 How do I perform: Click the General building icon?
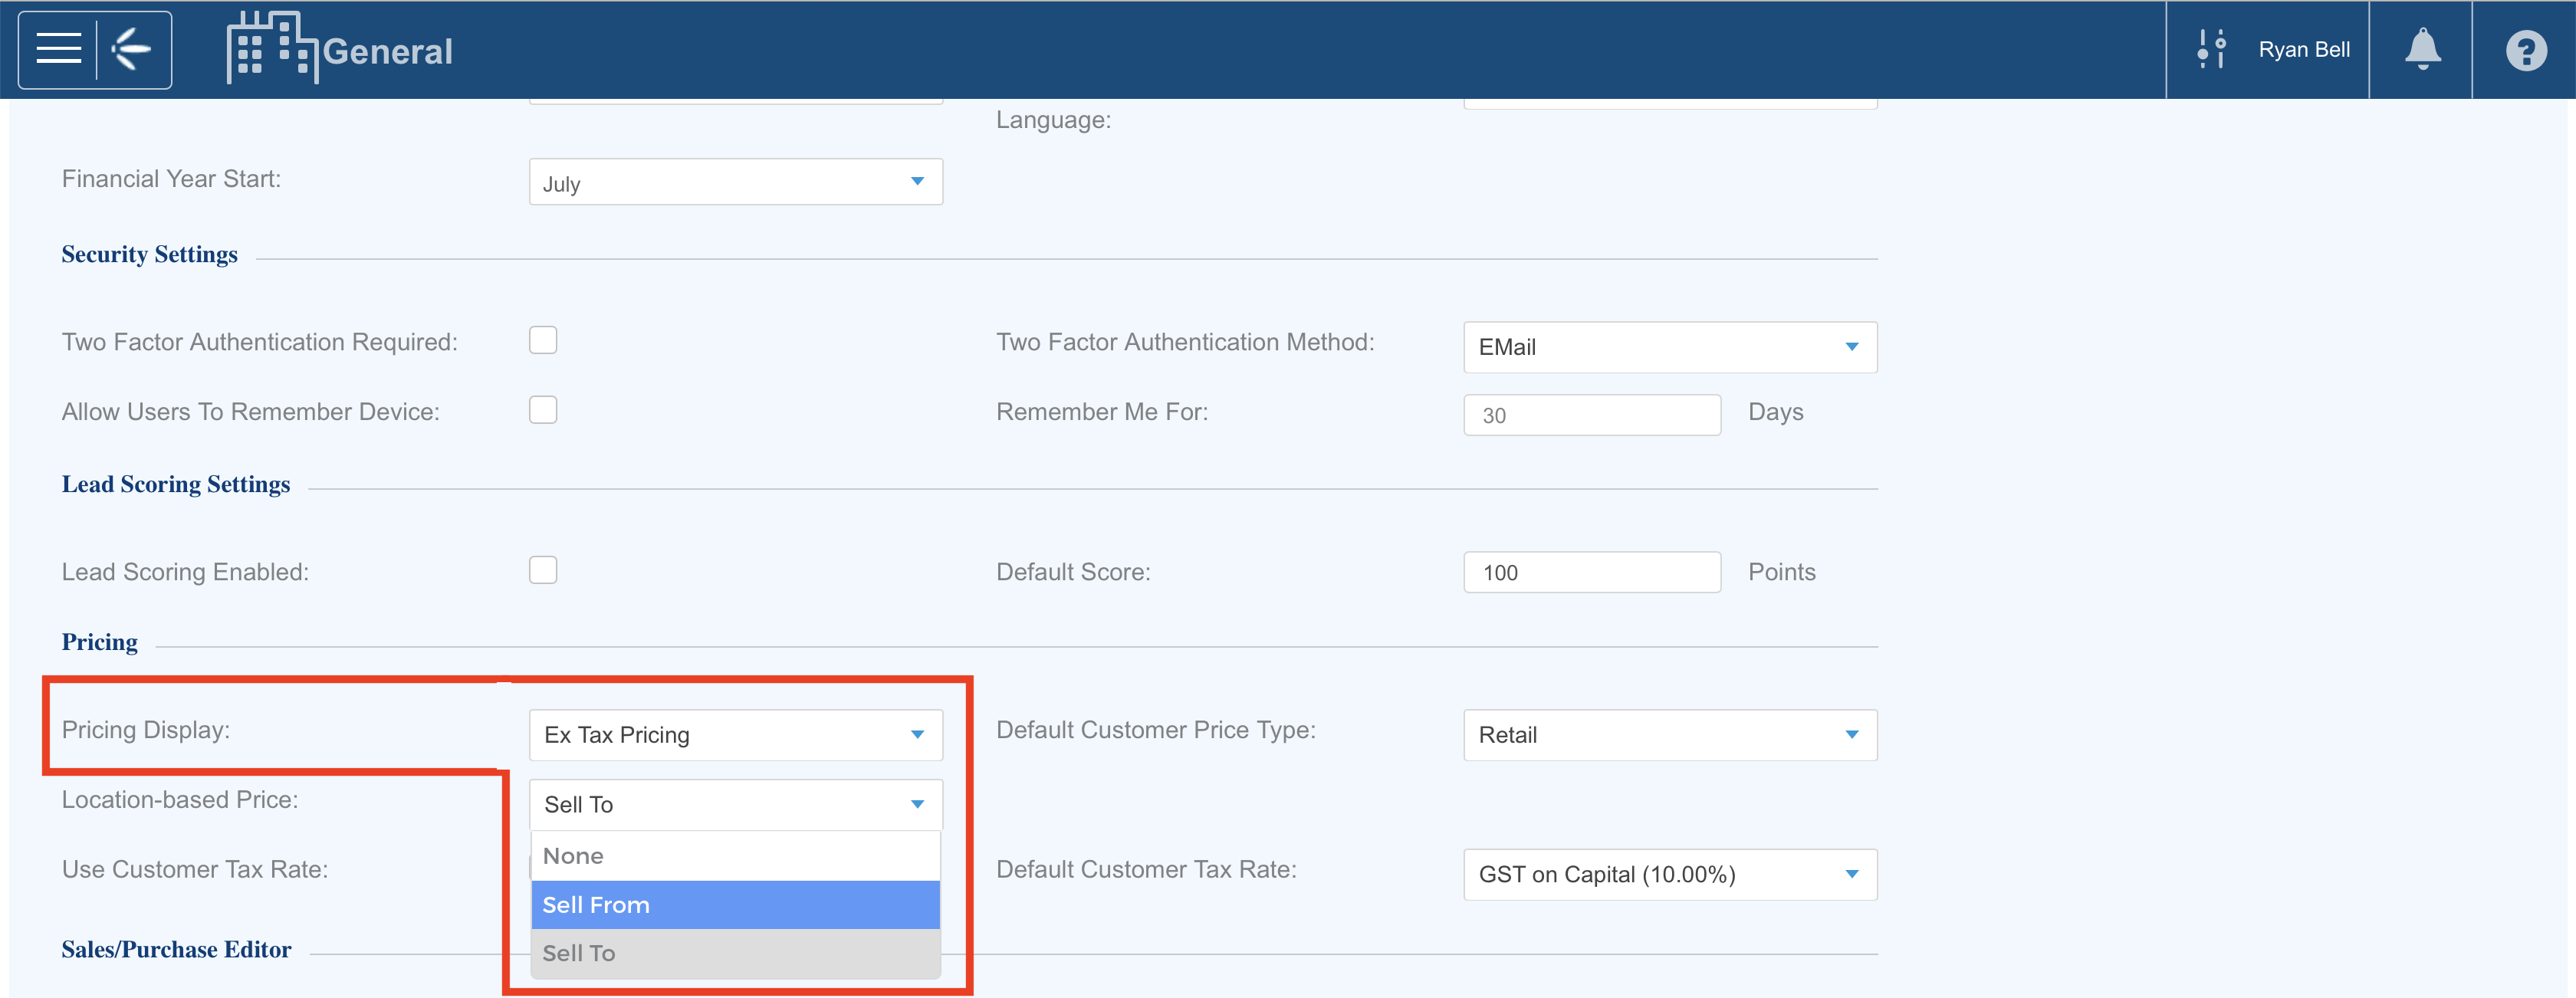point(271,47)
